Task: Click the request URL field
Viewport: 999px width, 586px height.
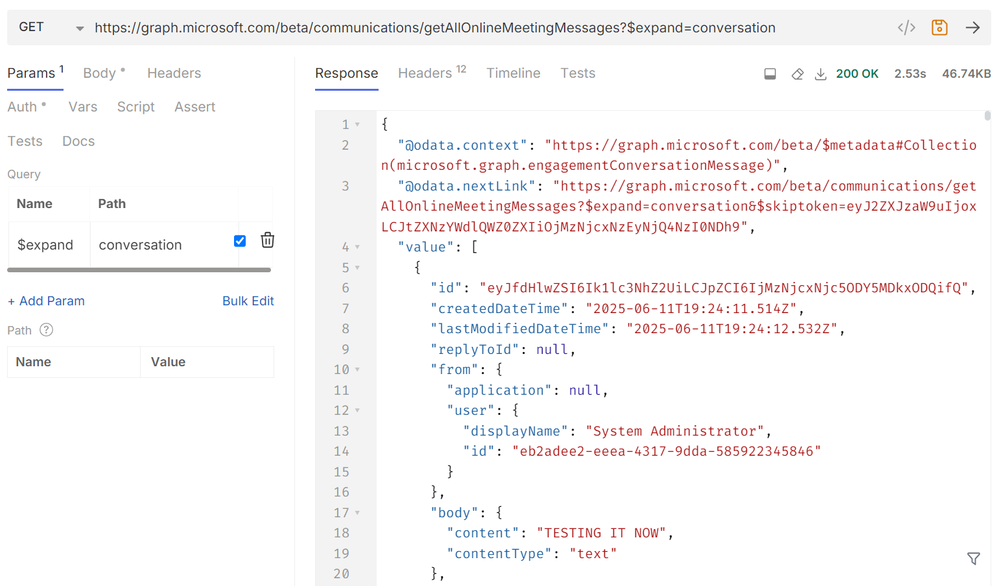Action: click(435, 27)
